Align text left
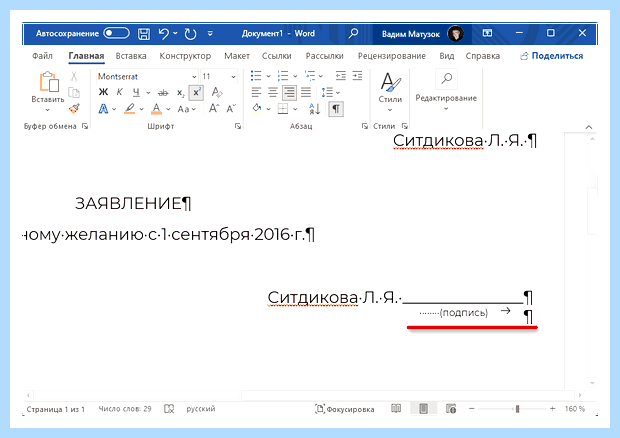 pyautogui.click(x=256, y=93)
